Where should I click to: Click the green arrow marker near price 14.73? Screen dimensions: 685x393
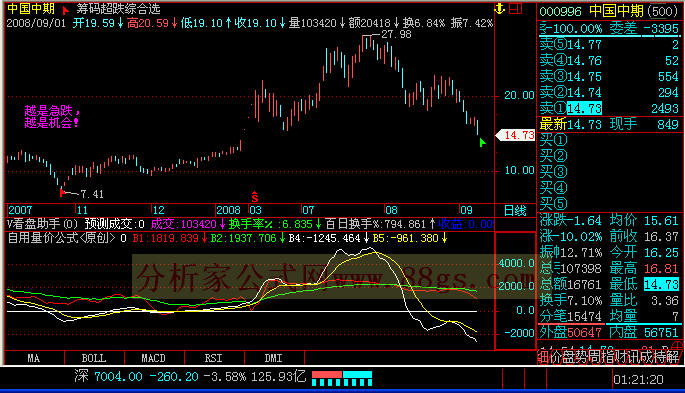[482, 142]
